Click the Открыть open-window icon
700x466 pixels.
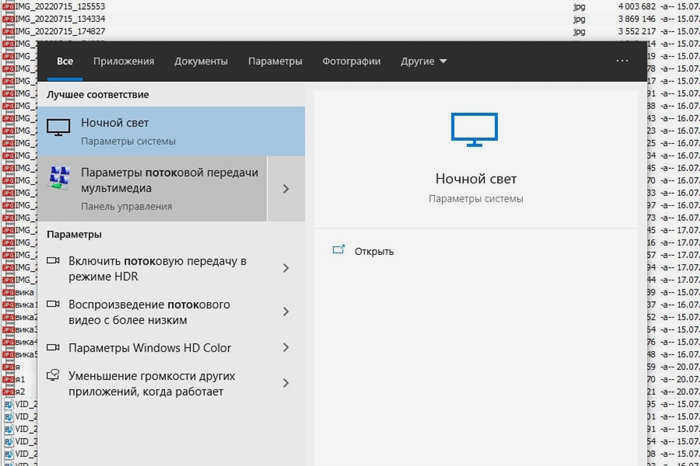(x=339, y=250)
